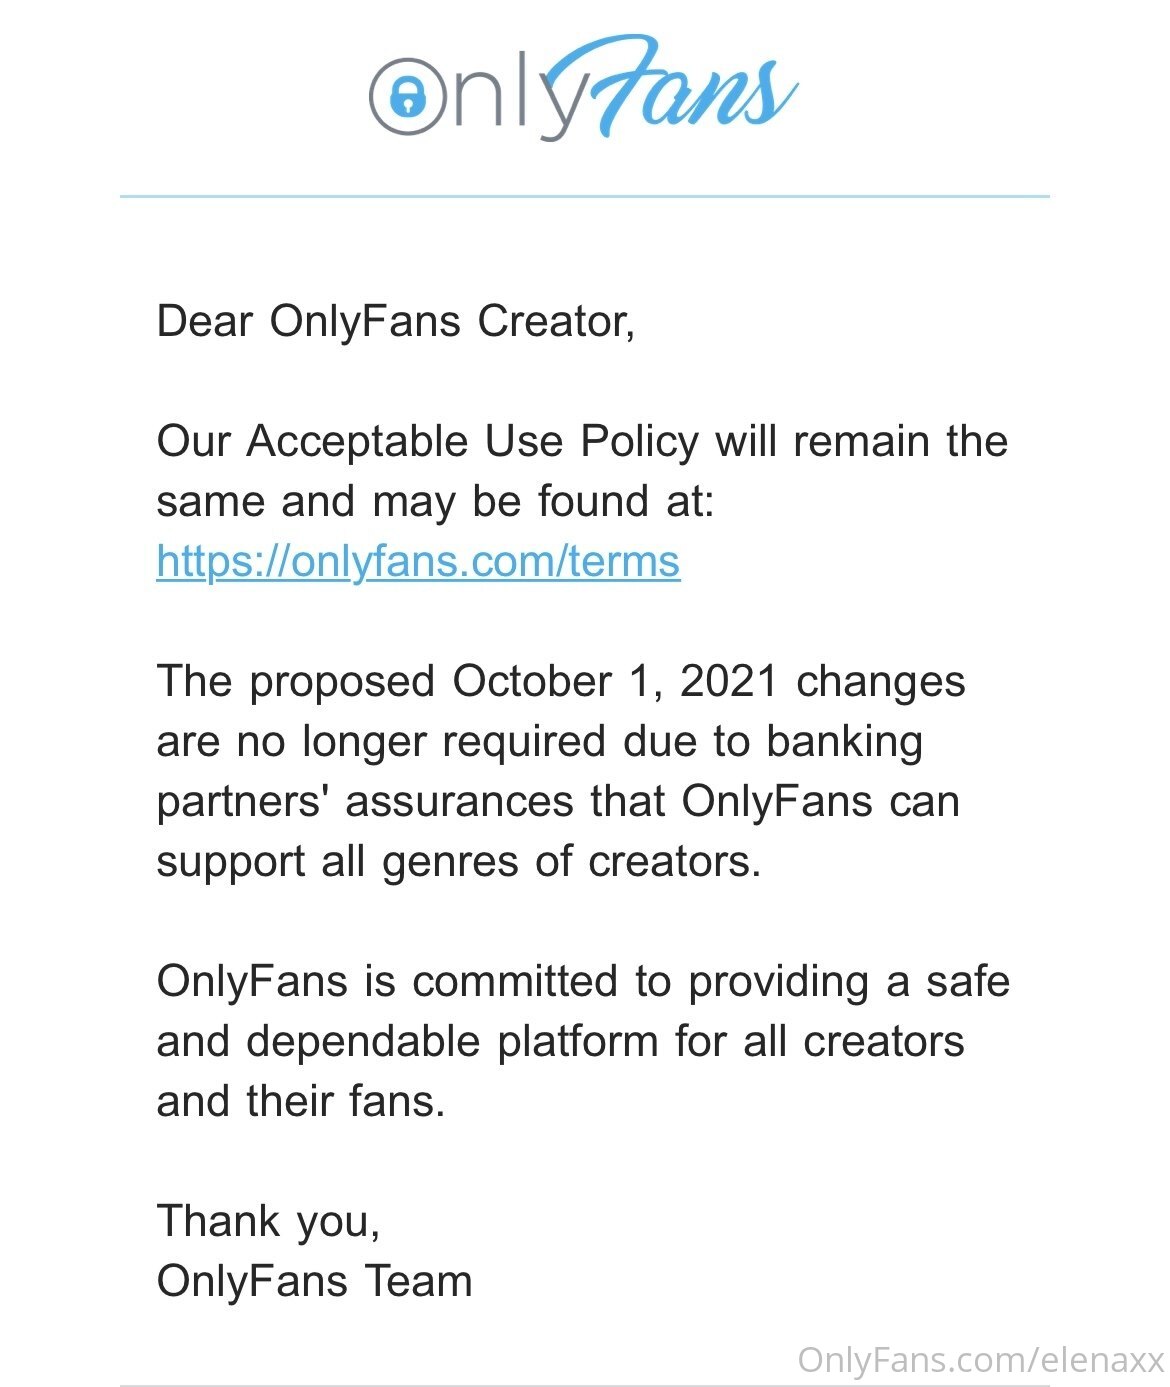The width and height of the screenshot is (1170, 1387).
Task: Click the "Acceptable Use Policy" phrase
Action: pyautogui.click(x=472, y=442)
